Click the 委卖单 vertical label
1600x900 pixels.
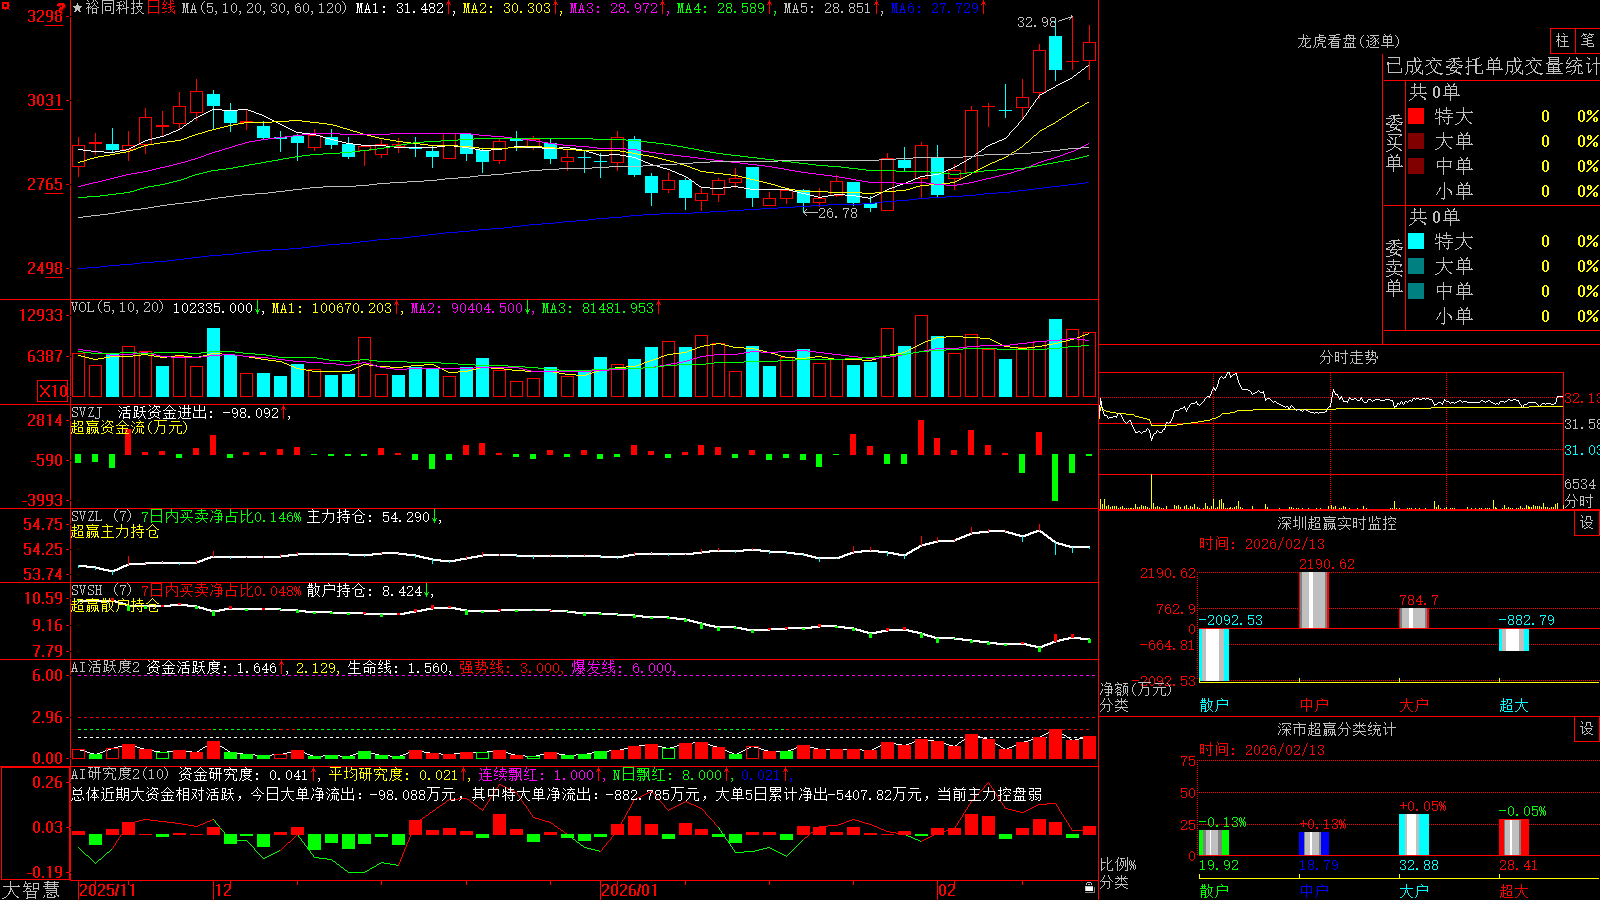click(x=1394, y=268)
